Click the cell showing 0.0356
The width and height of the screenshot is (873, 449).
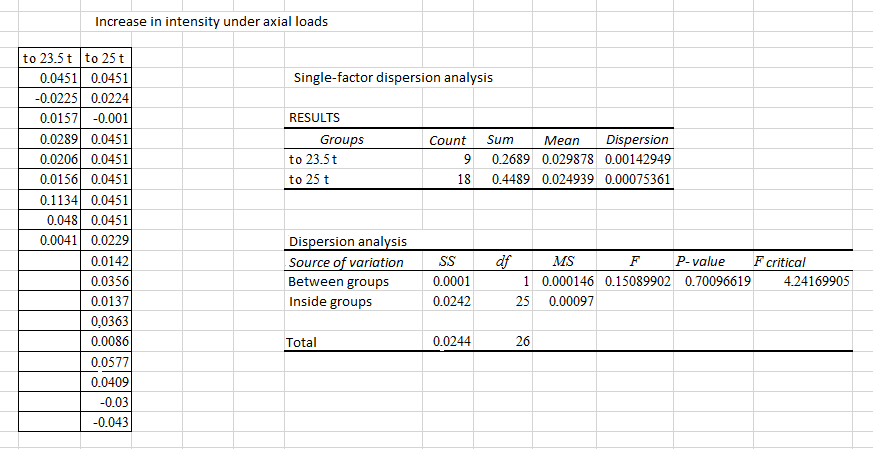[x=106, y=281]
